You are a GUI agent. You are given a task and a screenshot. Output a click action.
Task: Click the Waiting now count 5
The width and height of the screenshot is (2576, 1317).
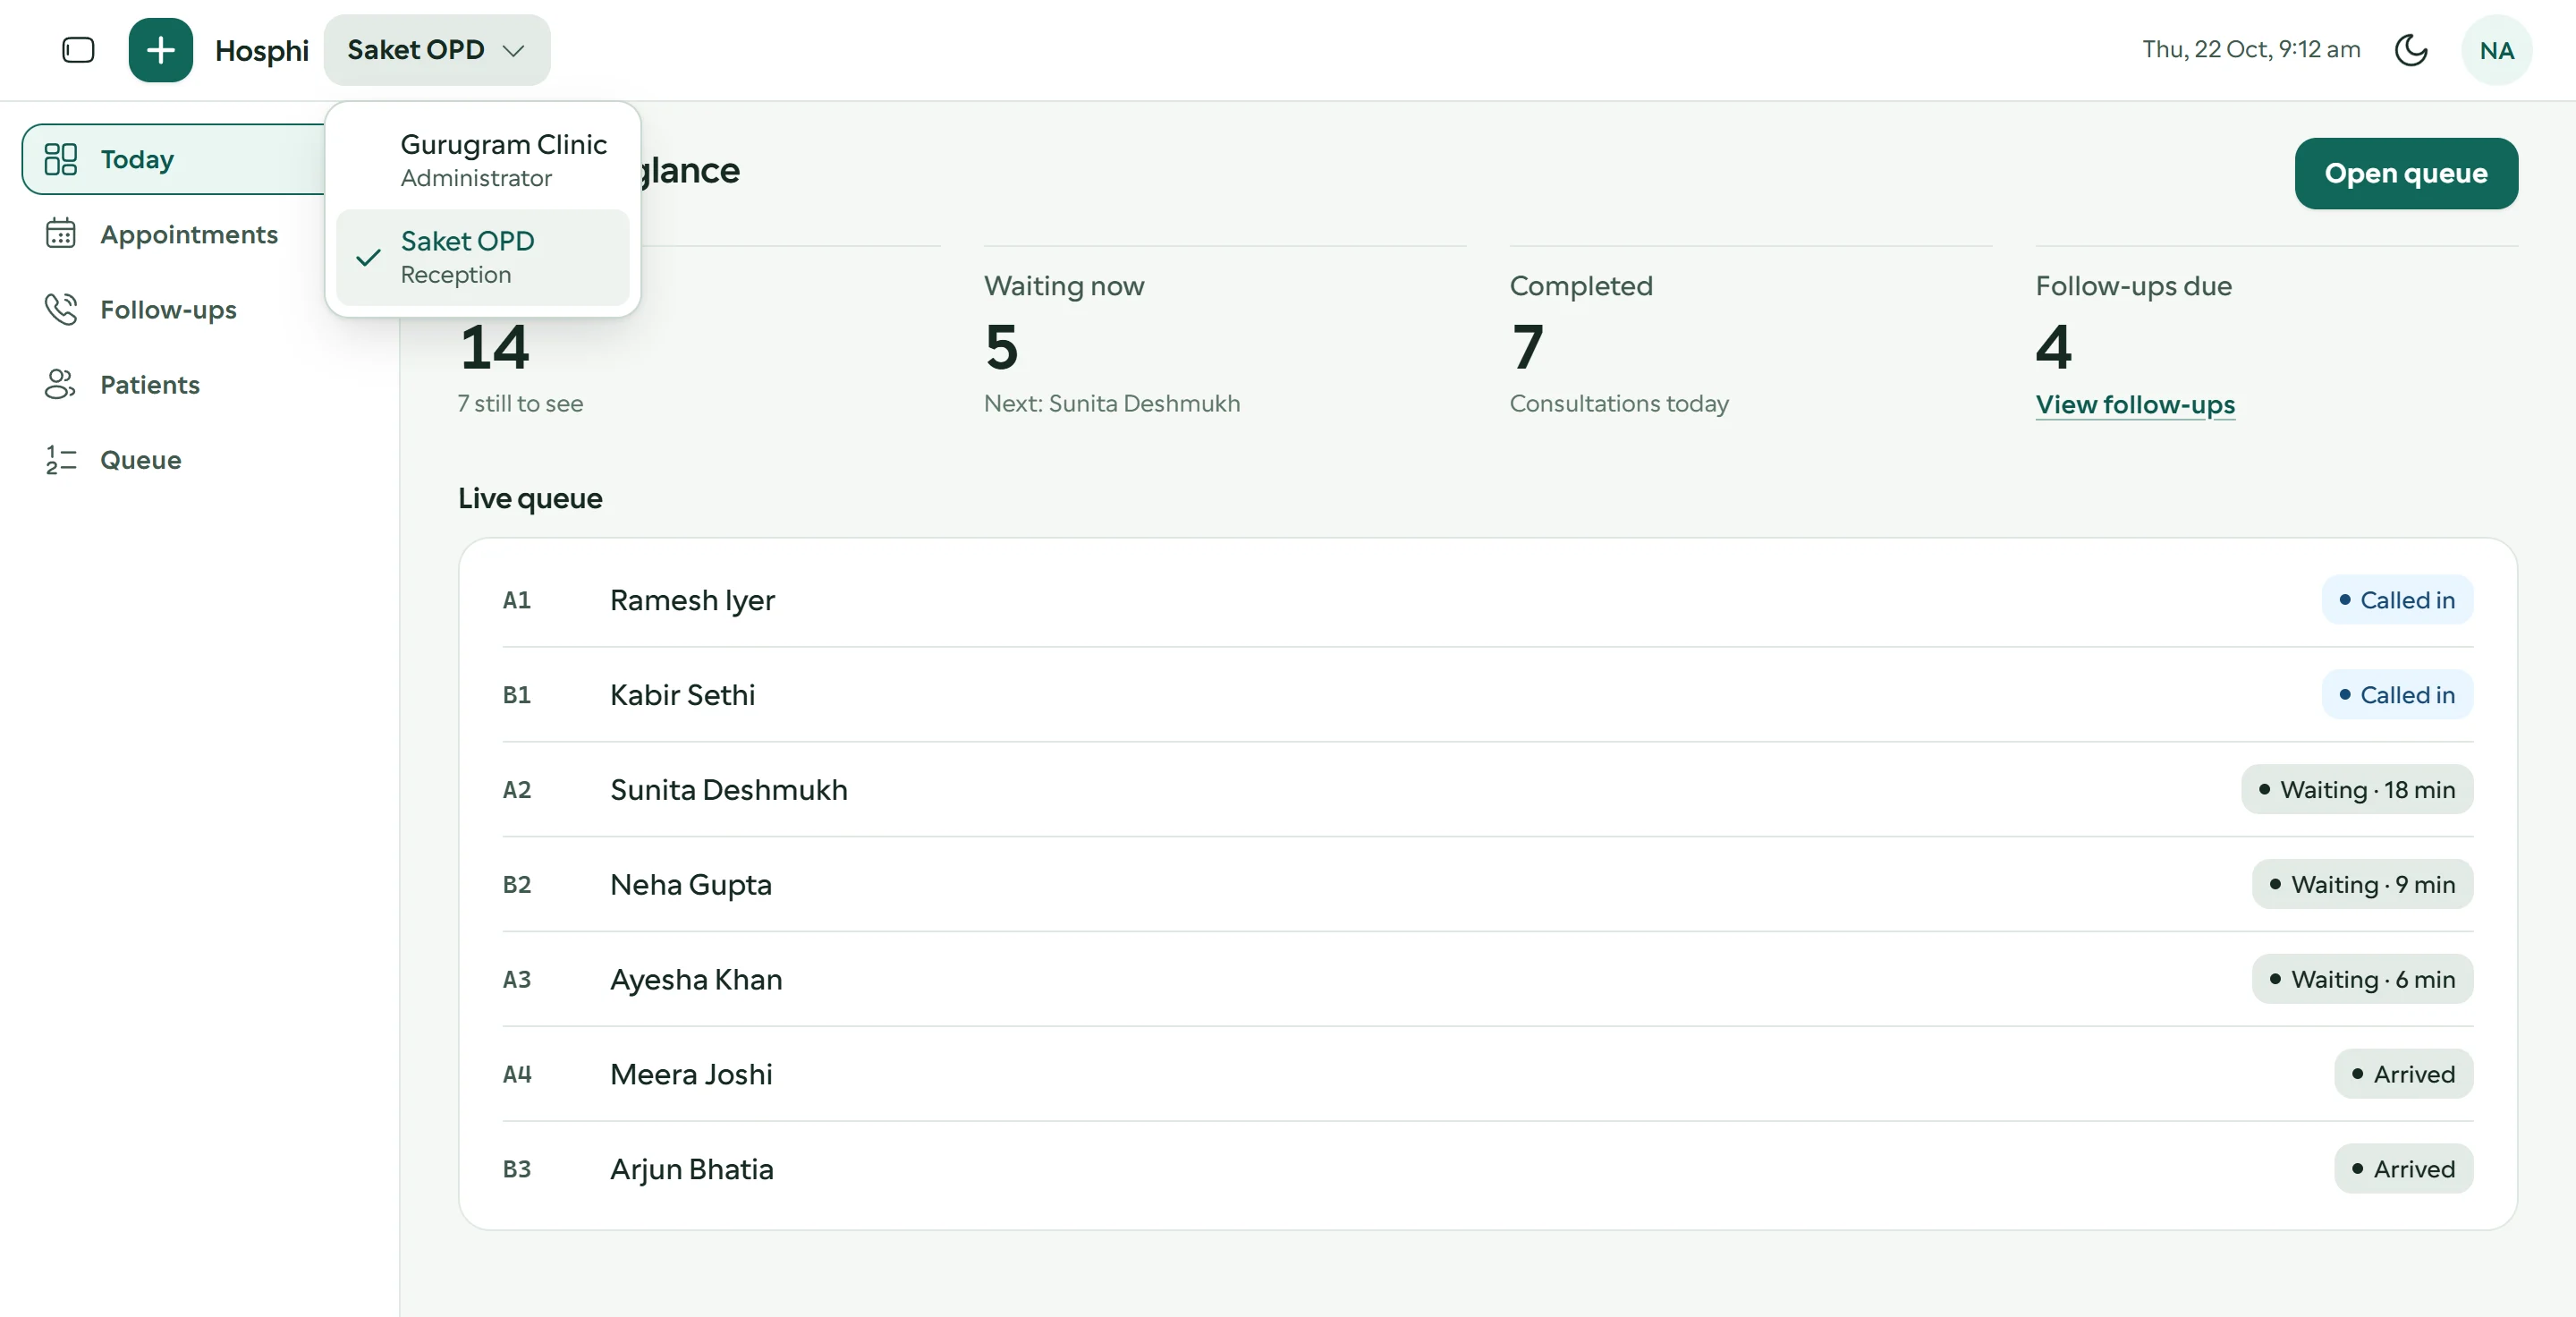[1001, 347]
